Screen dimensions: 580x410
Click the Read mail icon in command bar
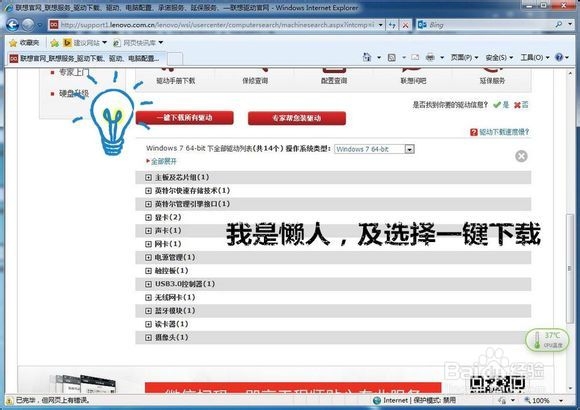[x=415, y=57]
